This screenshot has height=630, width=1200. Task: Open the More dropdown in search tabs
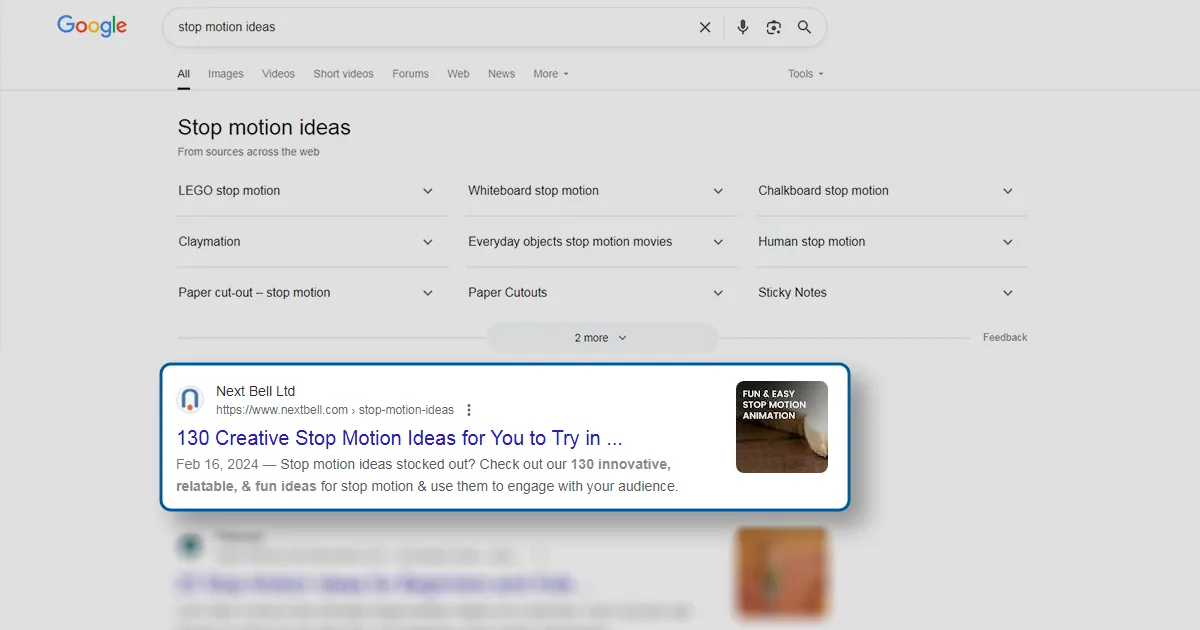[551, 74]
